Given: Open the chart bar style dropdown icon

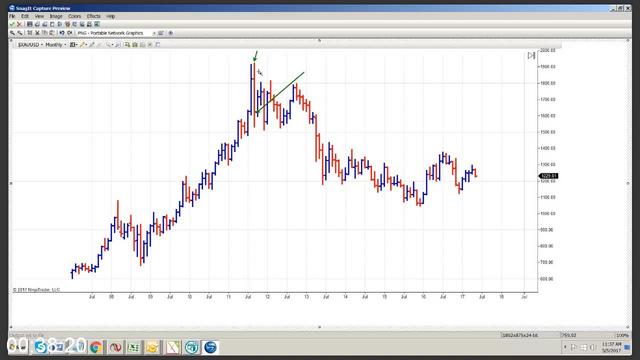Looking at the screenshot, I should pyautogui.click(x=73, y=44).
